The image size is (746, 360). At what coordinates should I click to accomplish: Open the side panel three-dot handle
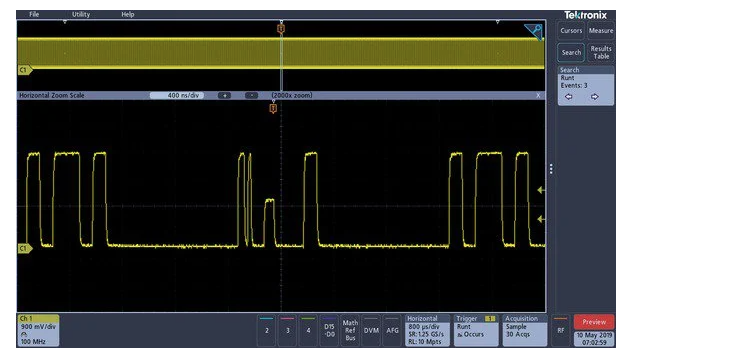(551, 169)
